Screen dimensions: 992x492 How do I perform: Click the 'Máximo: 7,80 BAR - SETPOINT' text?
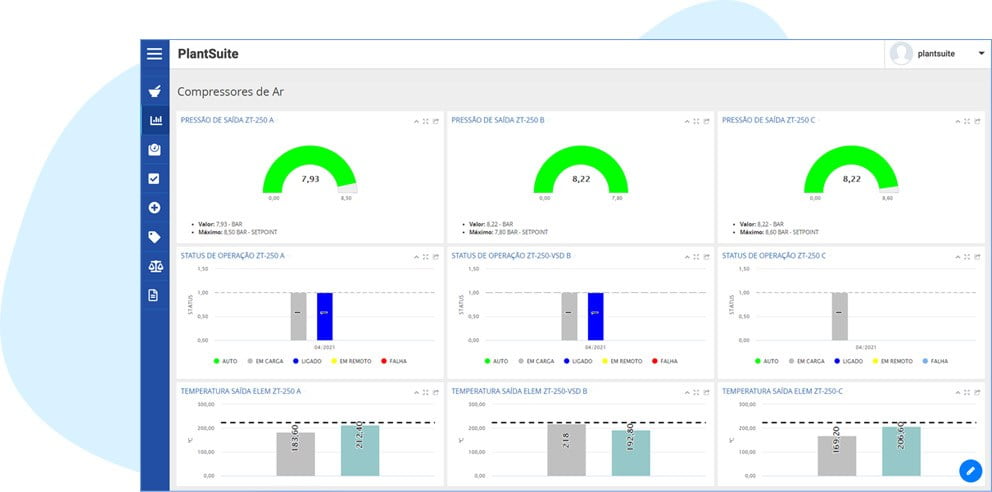pyautogui.click(x=508, y=232)
